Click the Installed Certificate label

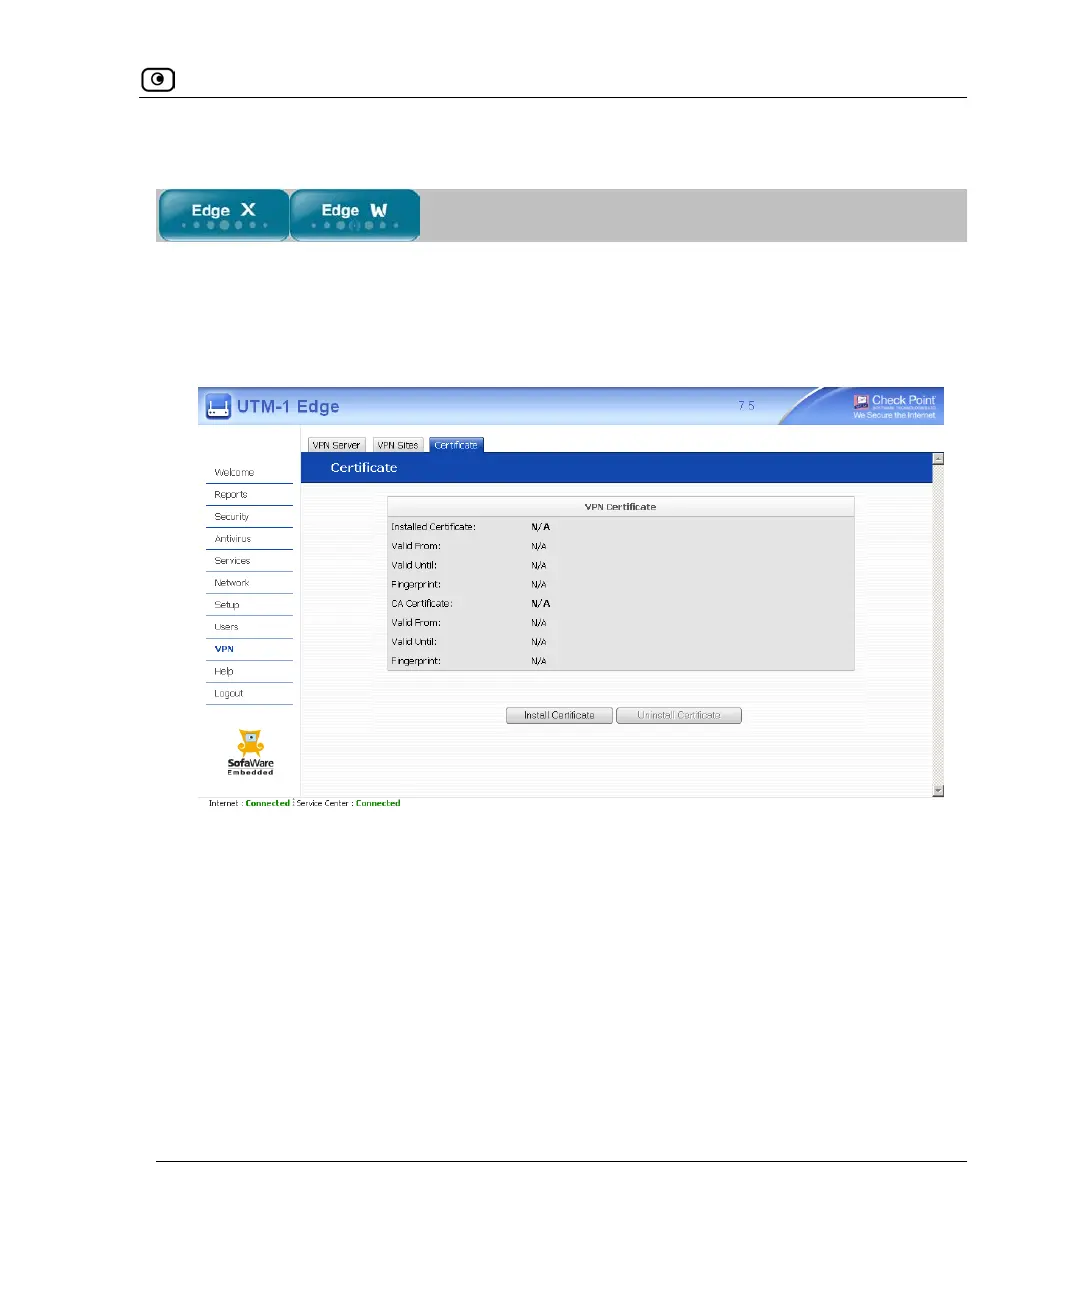(x=433, y=526)
